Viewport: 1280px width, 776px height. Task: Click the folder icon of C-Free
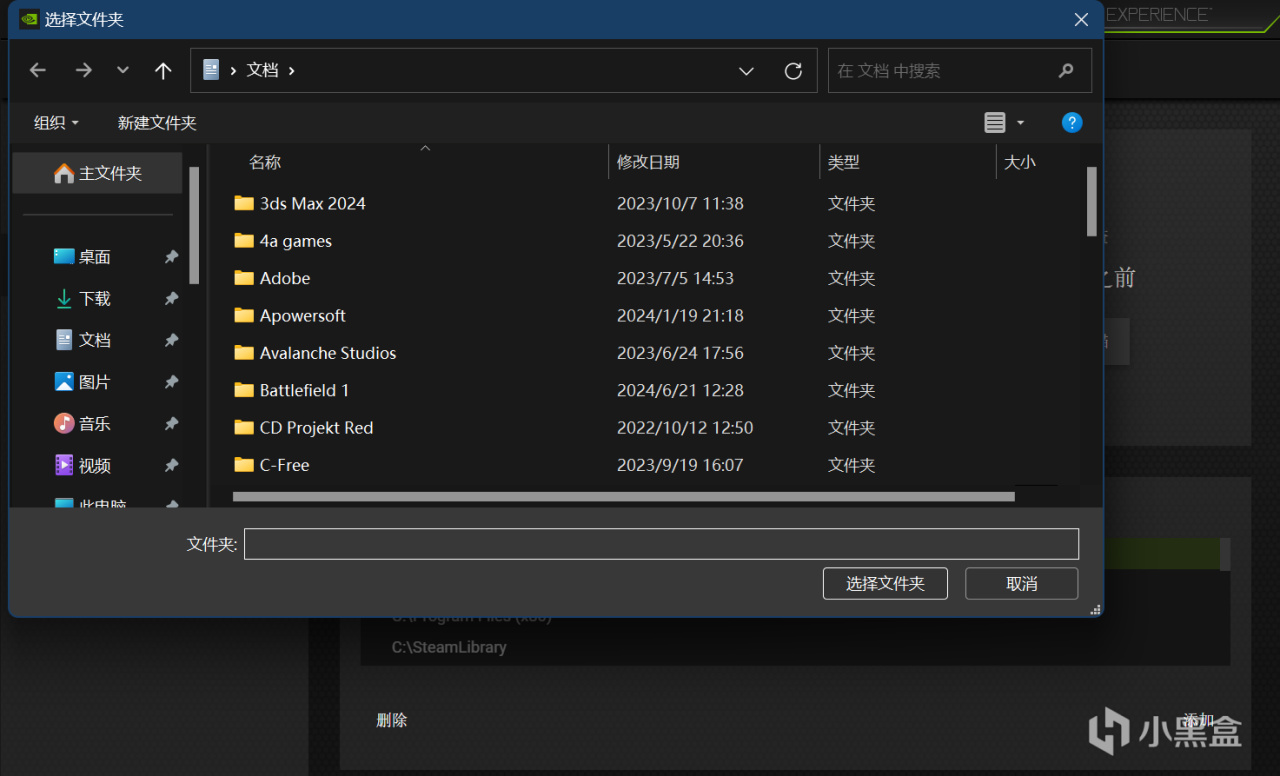click(244, 465)
